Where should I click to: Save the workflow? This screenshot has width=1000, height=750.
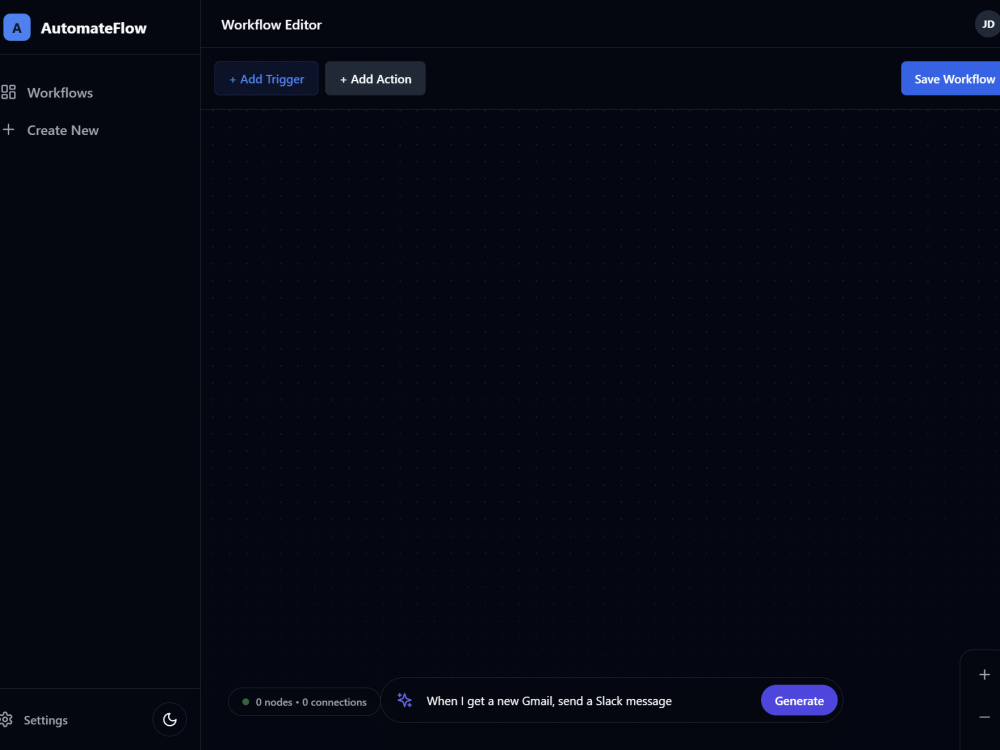[951, 78]
